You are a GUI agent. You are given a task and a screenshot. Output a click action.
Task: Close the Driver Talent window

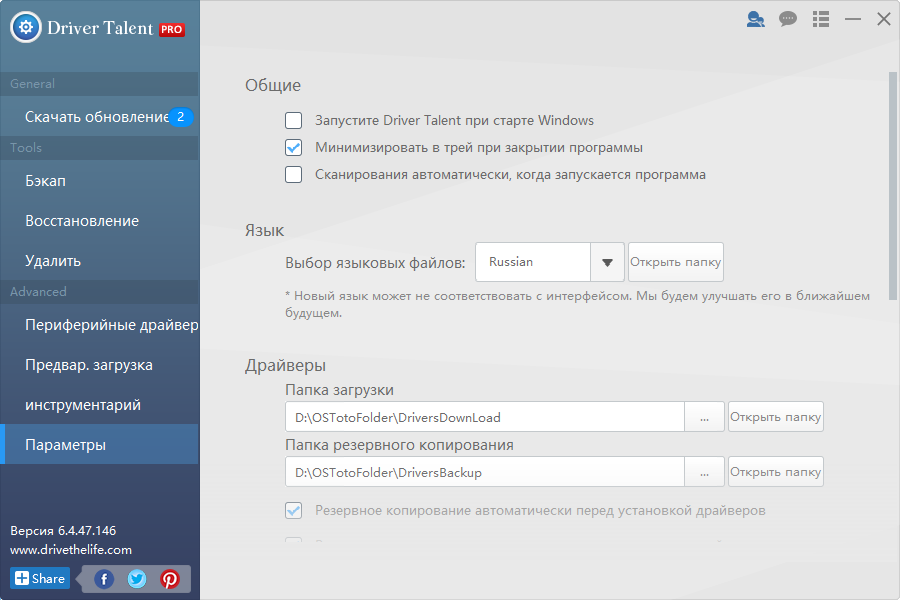[884, 19]
